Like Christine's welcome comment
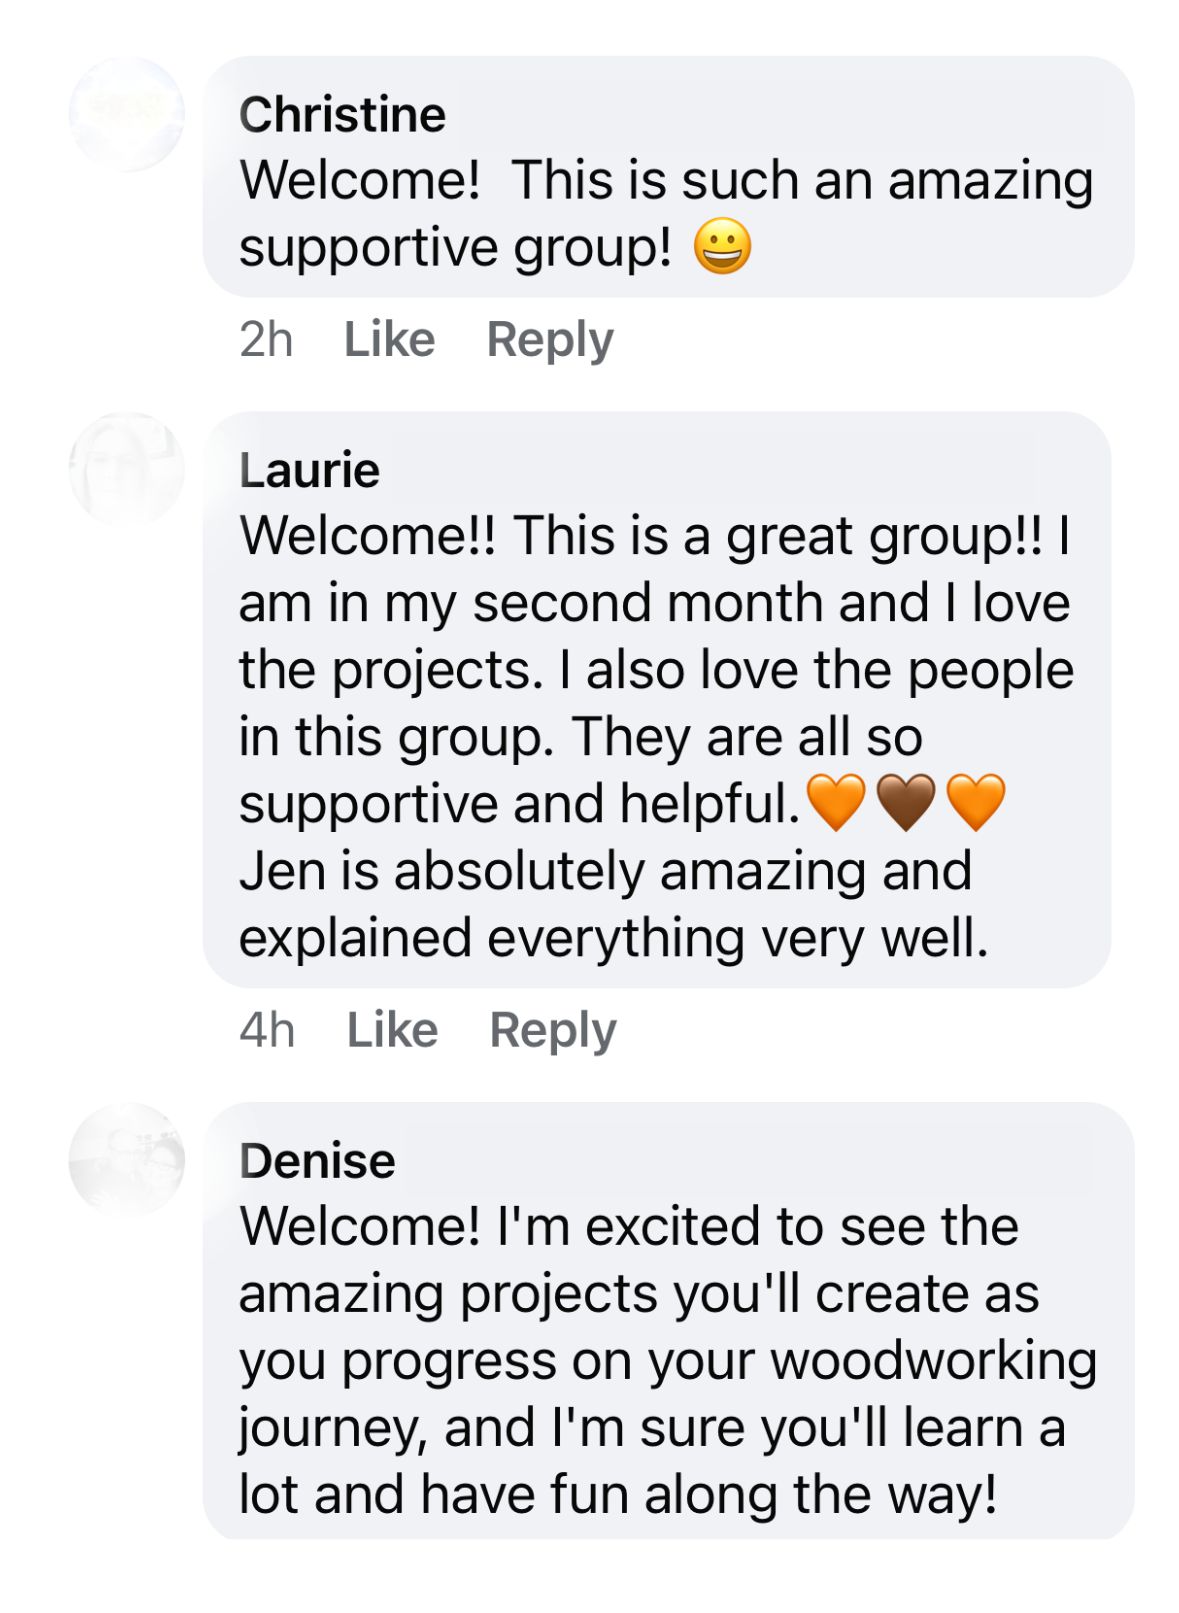This screenshot has height=1613, width=1179. [389, 340]
